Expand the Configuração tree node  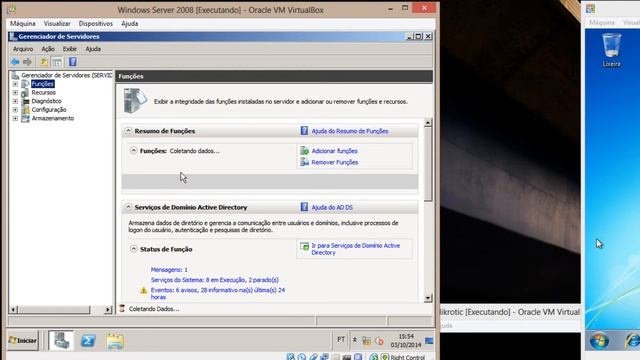(15, 110)
